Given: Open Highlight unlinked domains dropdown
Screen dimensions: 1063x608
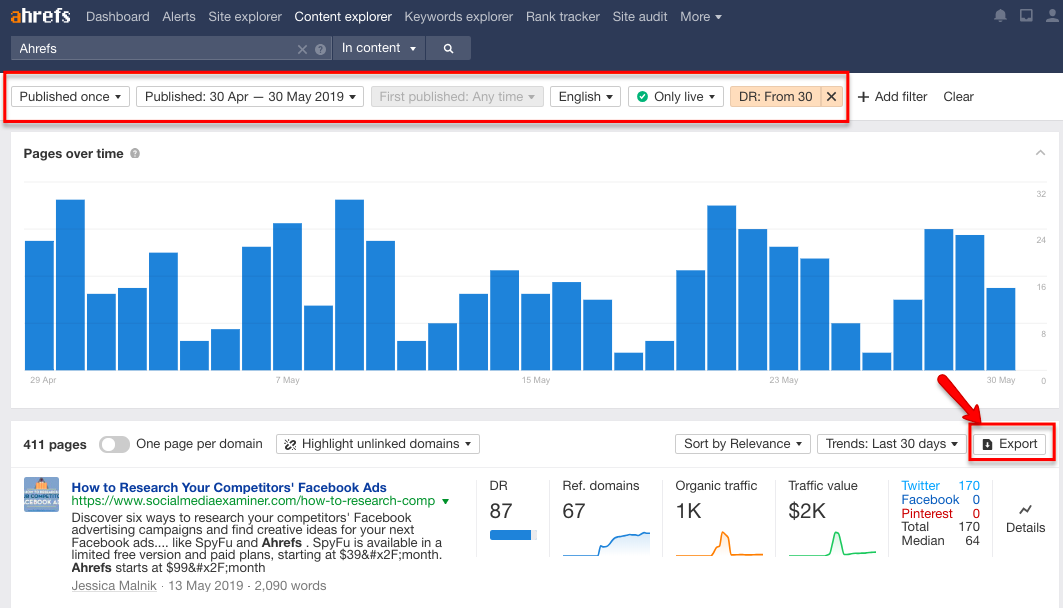Looking at the screenshot, I should (x=378, y=444).
